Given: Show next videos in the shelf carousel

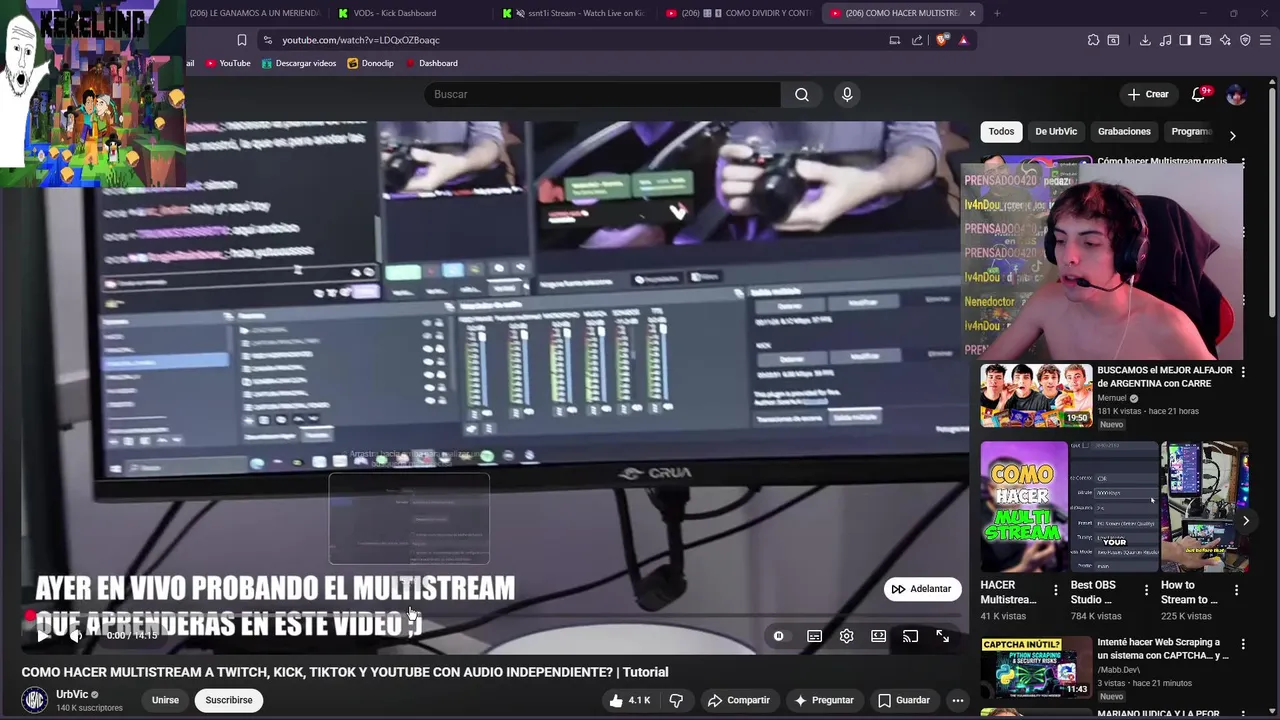Looking at the screenshot, I should (1245, 521).
